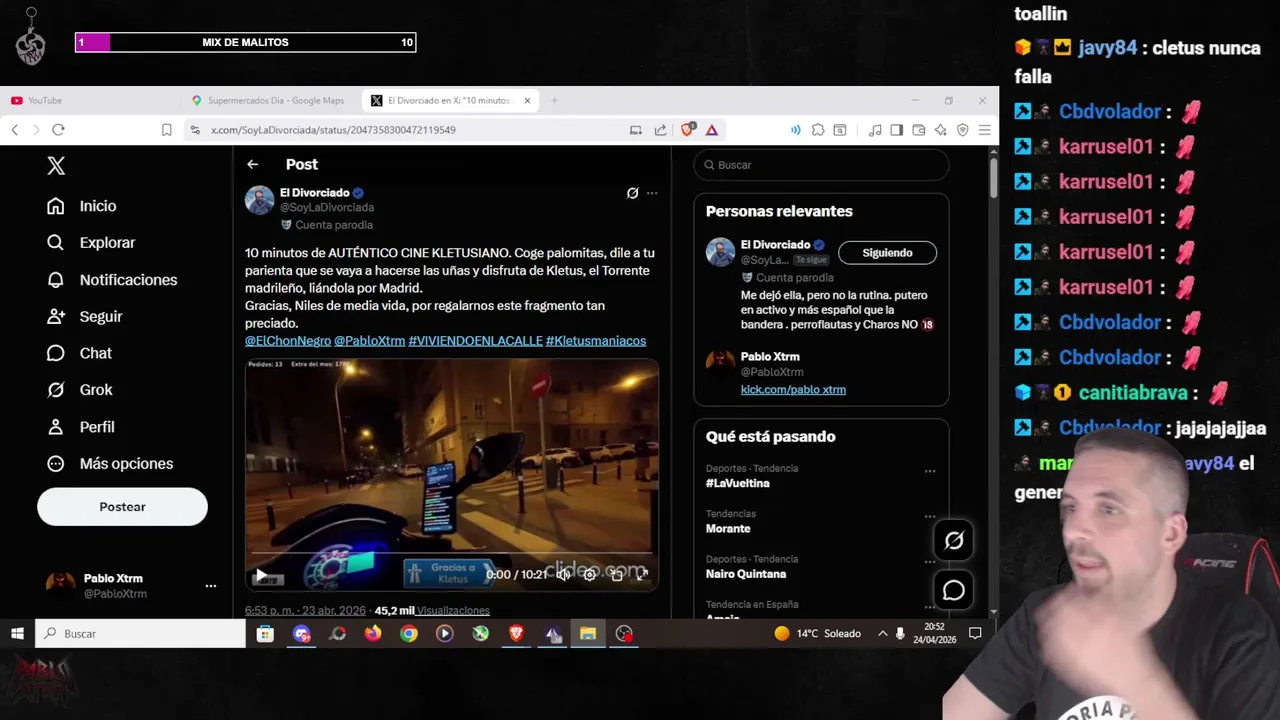Screen dimensions: 1280x720
Task: Toggle picture-in-picture on the video
Action: point(616,574)
